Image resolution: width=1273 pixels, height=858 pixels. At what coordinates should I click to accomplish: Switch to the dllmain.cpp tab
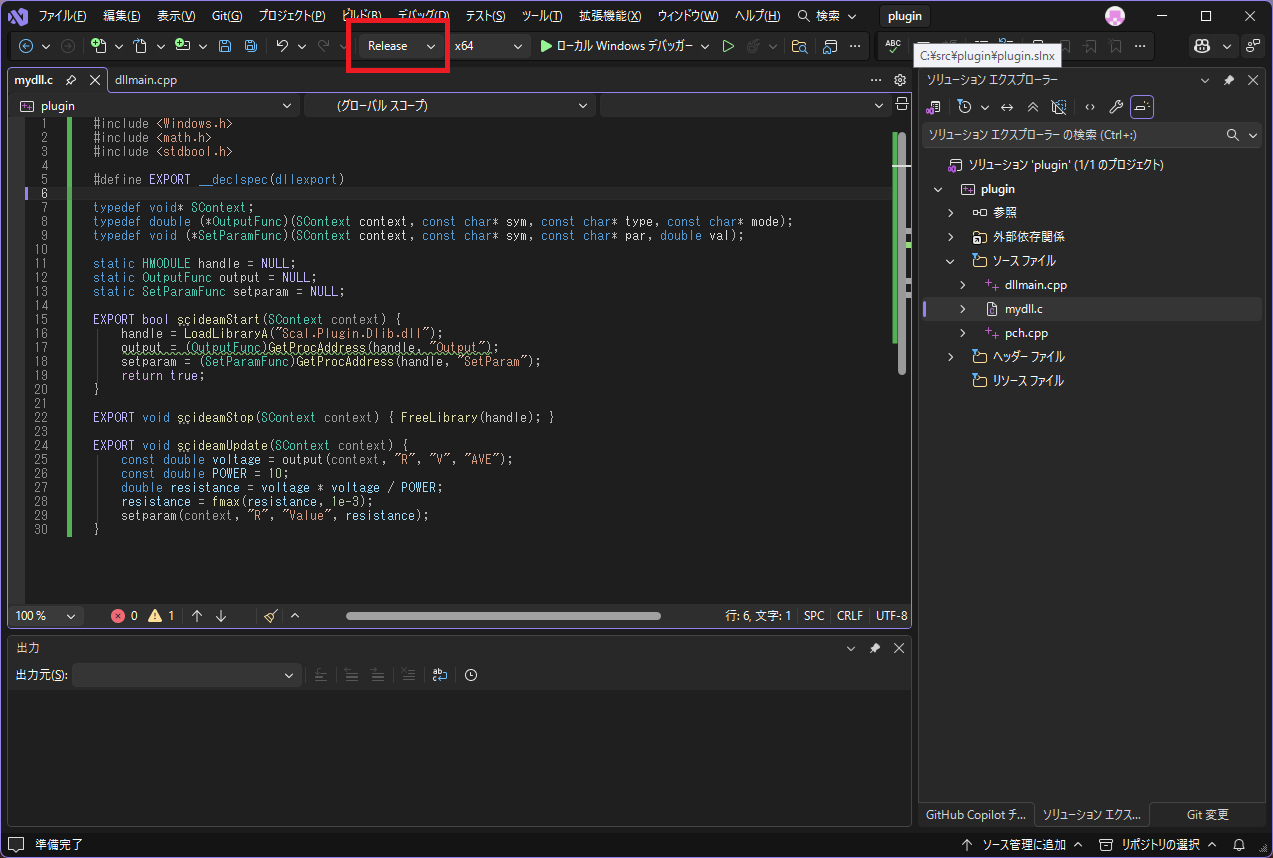pos(146,80)
